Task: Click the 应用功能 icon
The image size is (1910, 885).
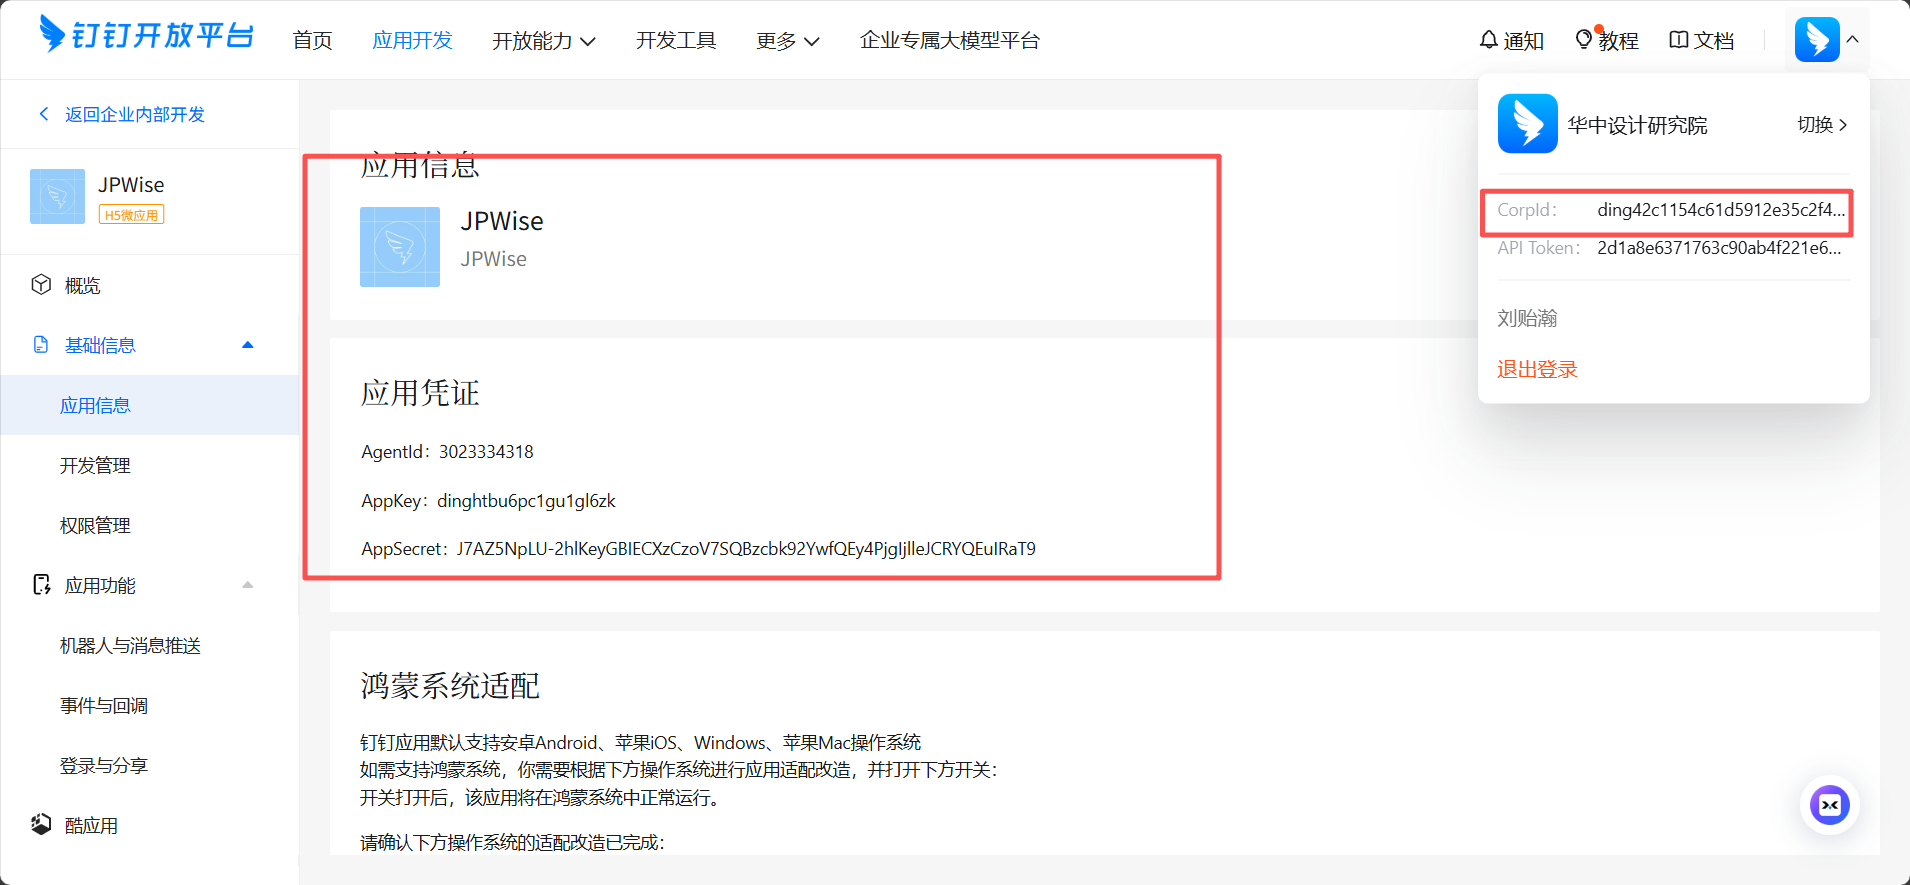Action: tap(41, 585)
